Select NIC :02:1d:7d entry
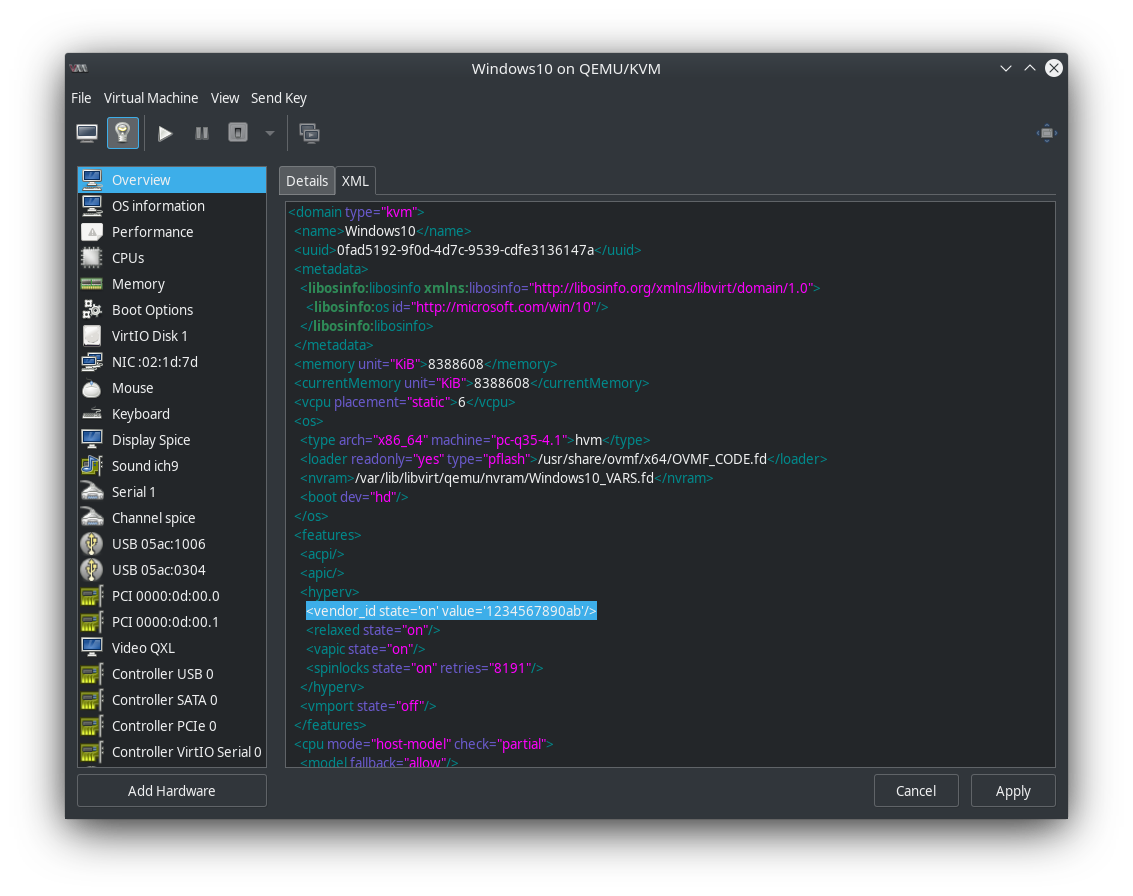This screenshot has width=1133, height=896. [x=172, y=362]
